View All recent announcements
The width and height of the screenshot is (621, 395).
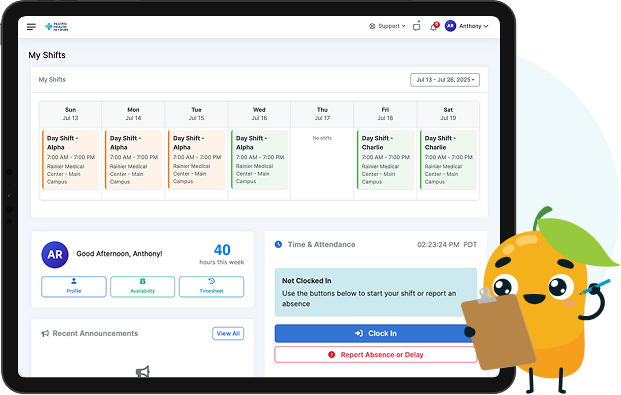(x=228, y=334)
